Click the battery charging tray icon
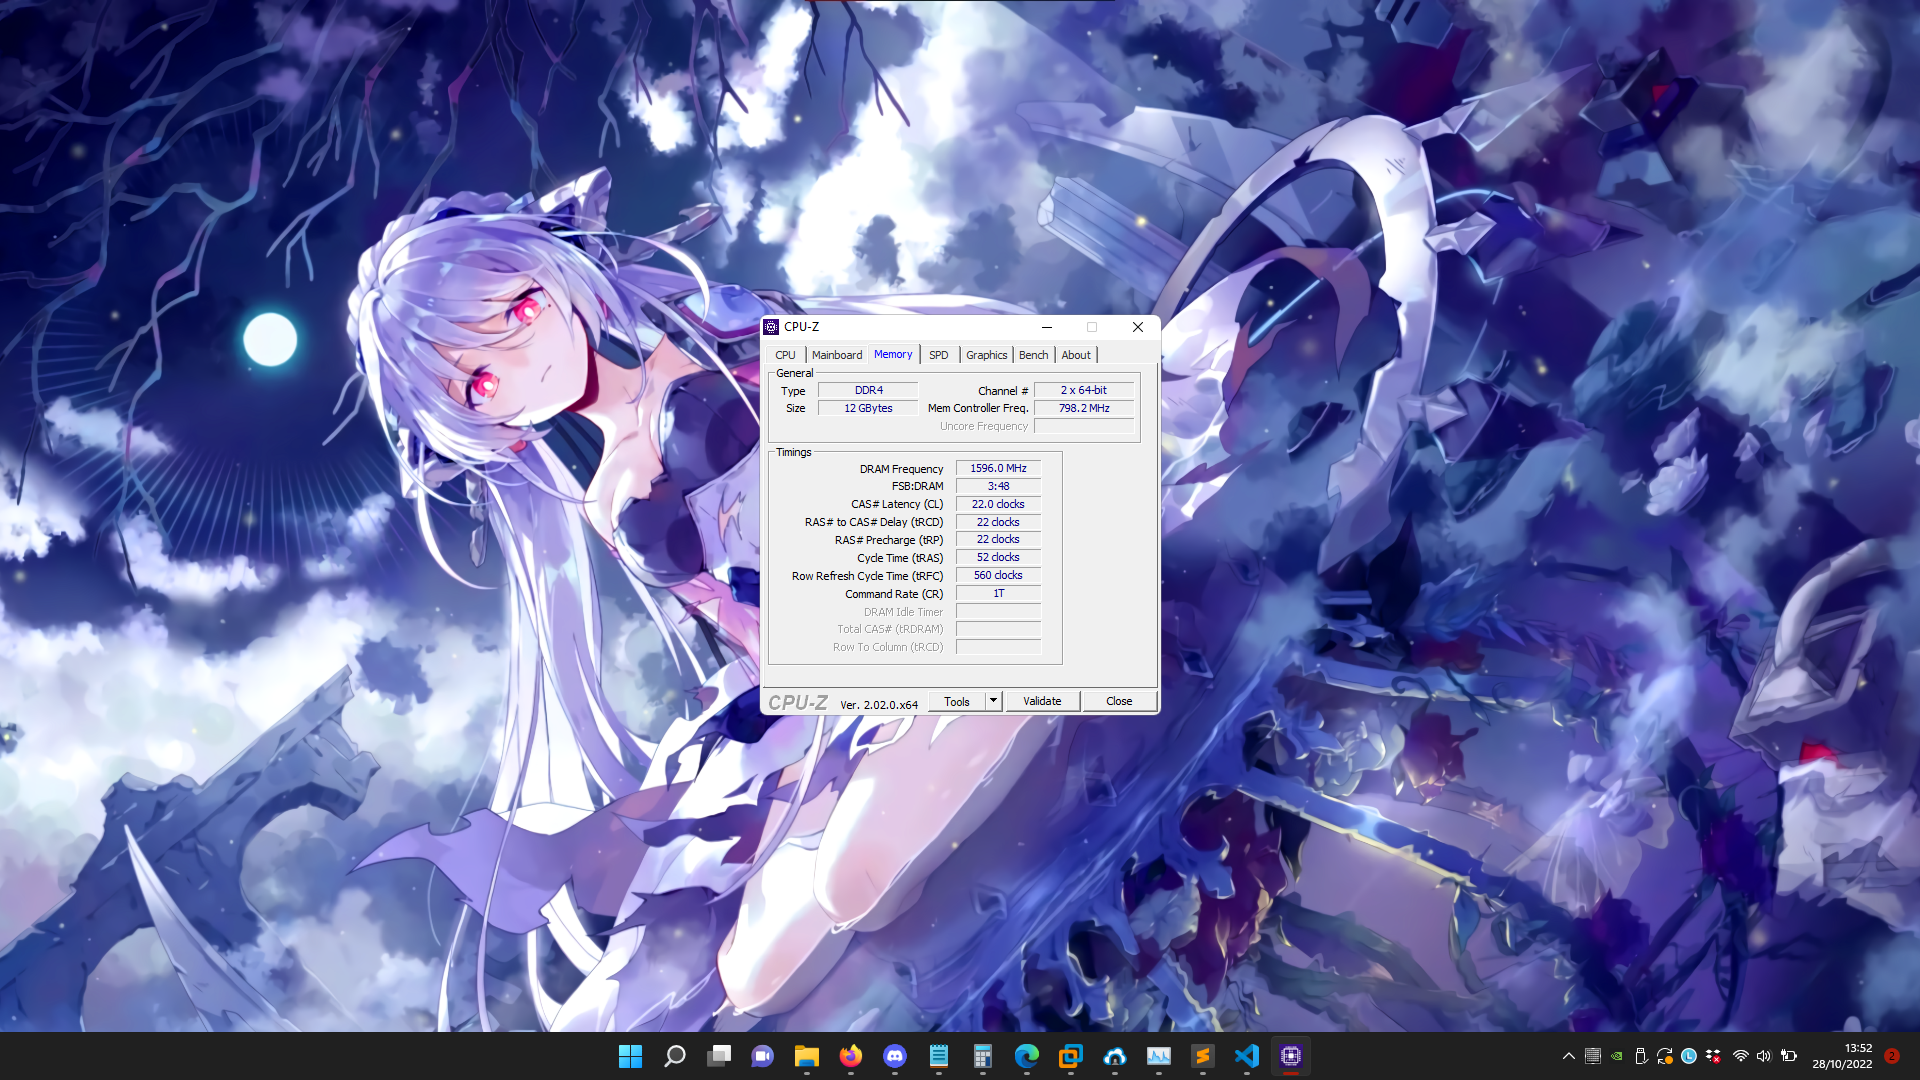 [x=1789, y=1056]
